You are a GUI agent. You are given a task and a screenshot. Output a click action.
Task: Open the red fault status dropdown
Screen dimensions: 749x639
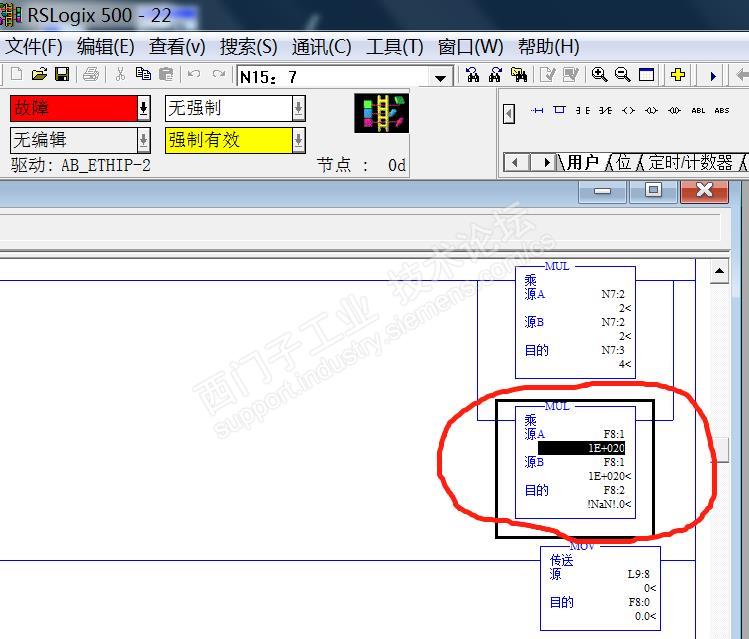click(x=143, y=108)
